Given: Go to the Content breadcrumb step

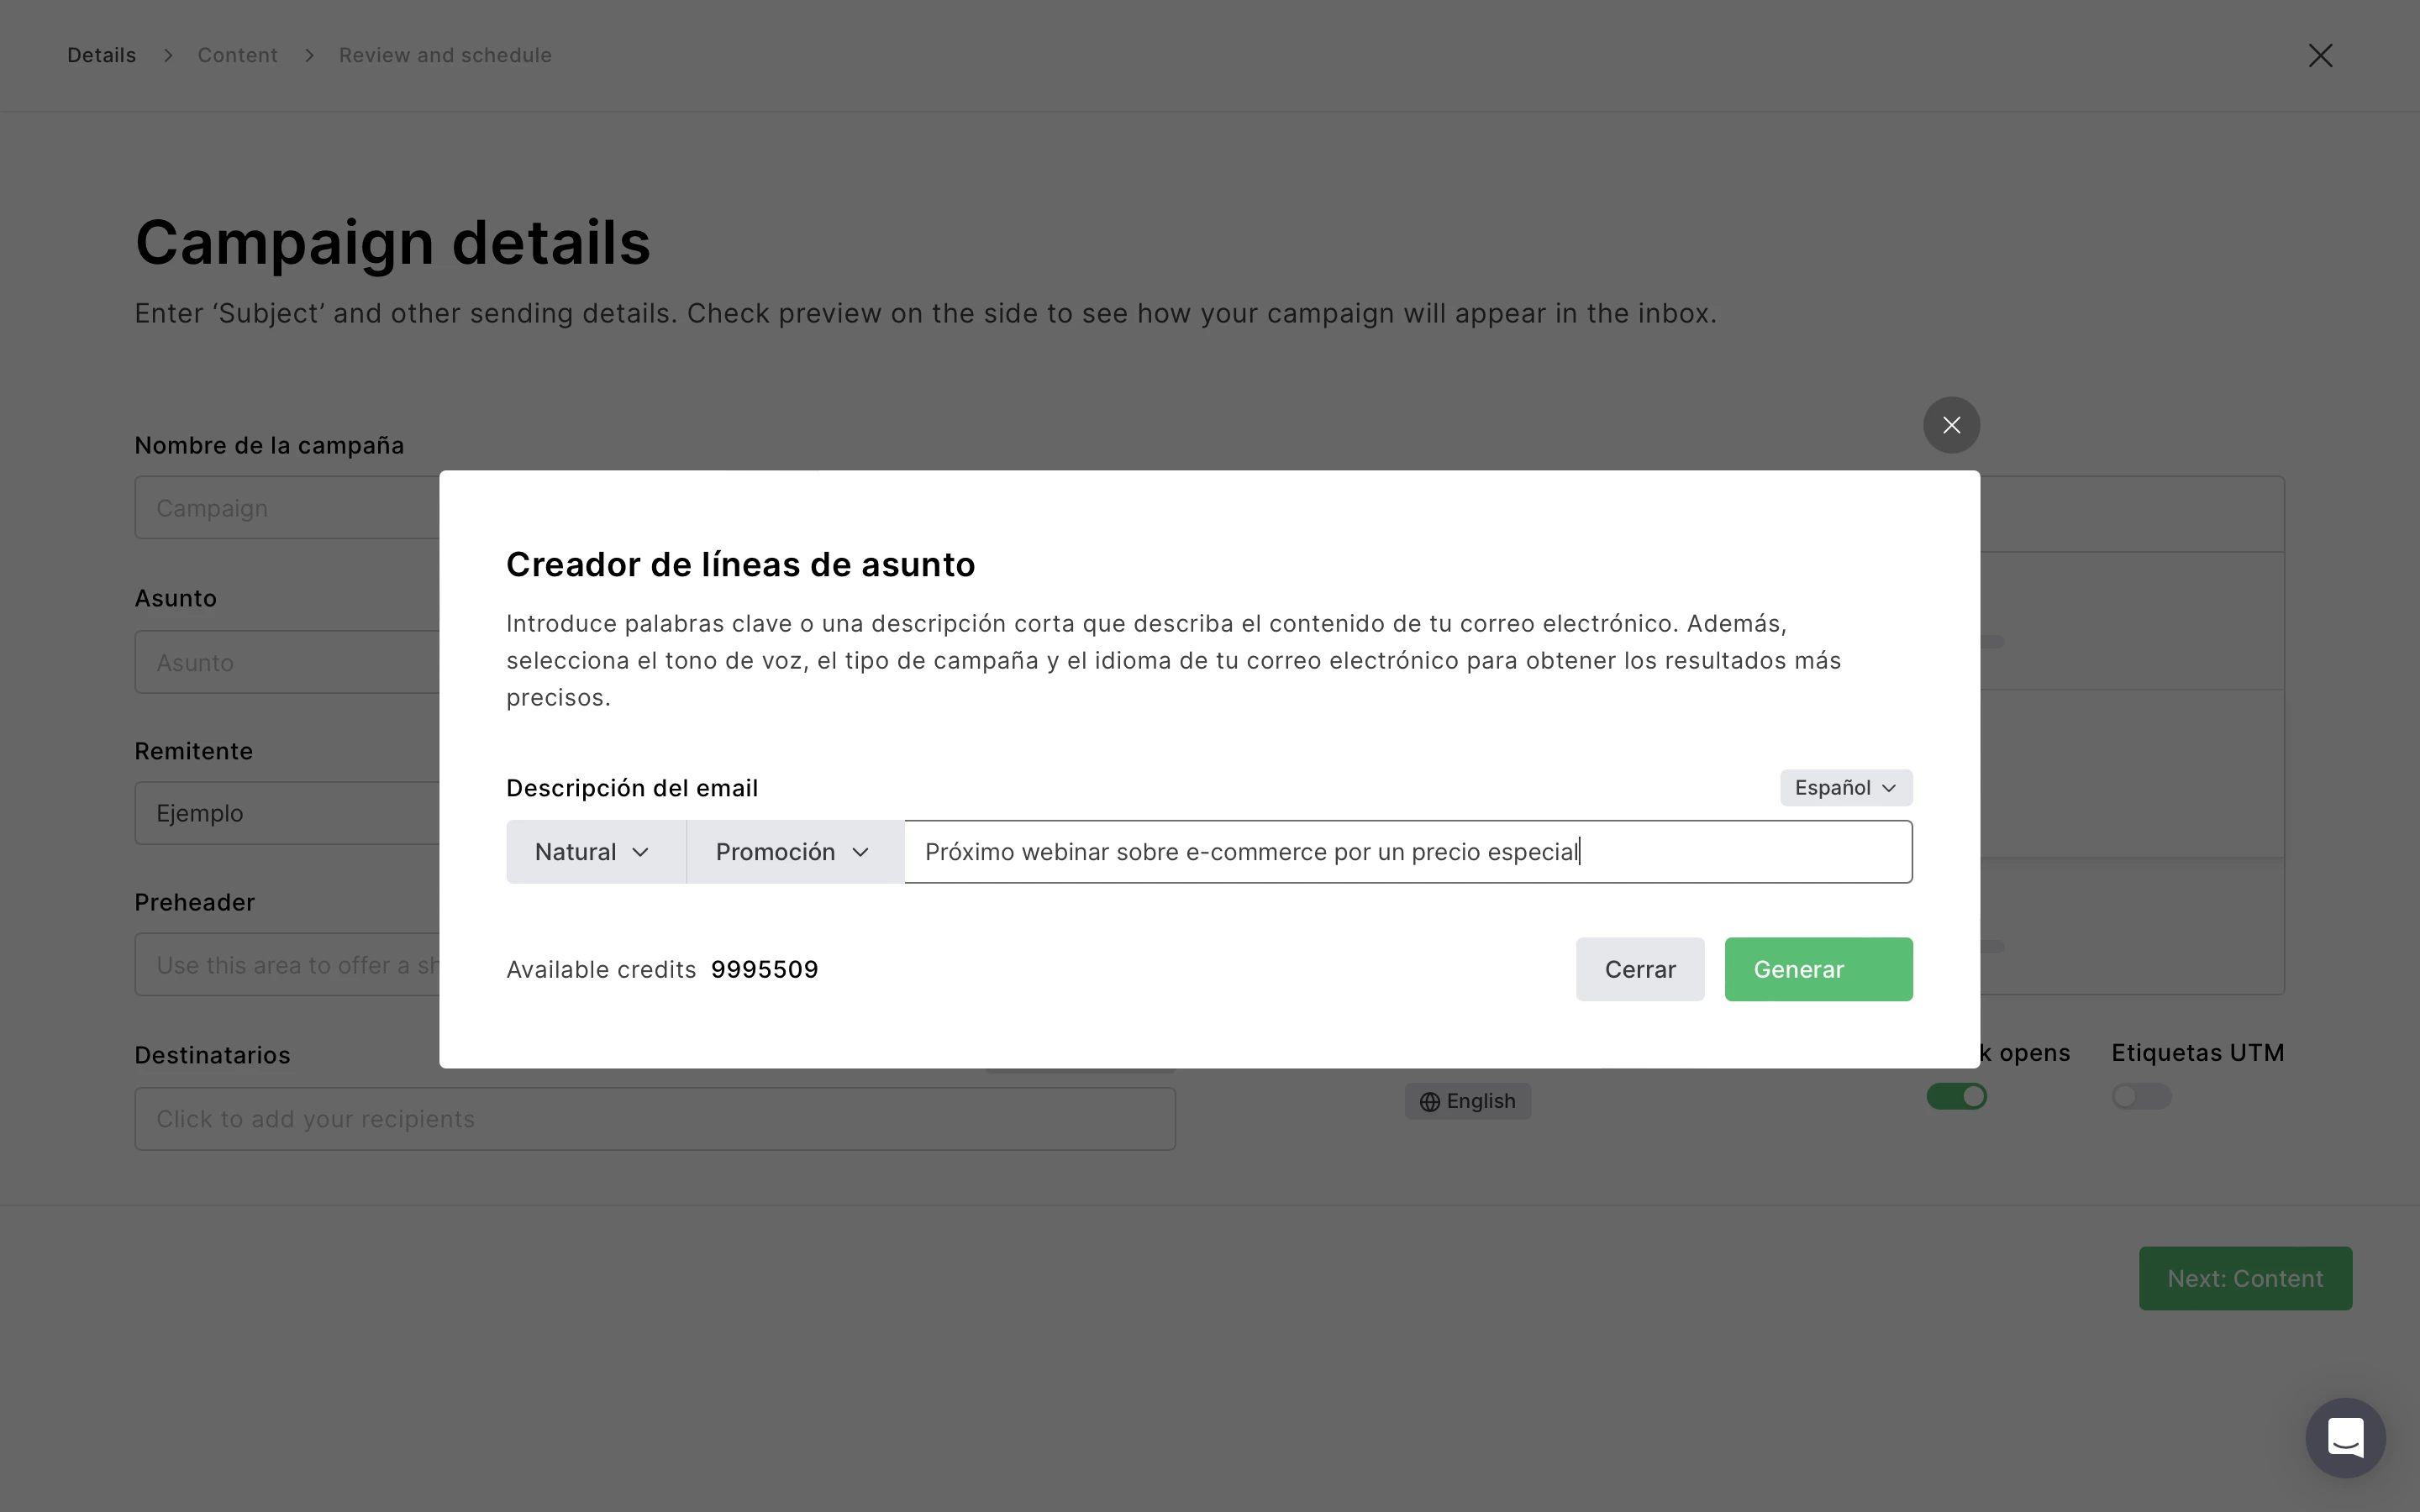Looking at the screenshot, I should (237, 56).
